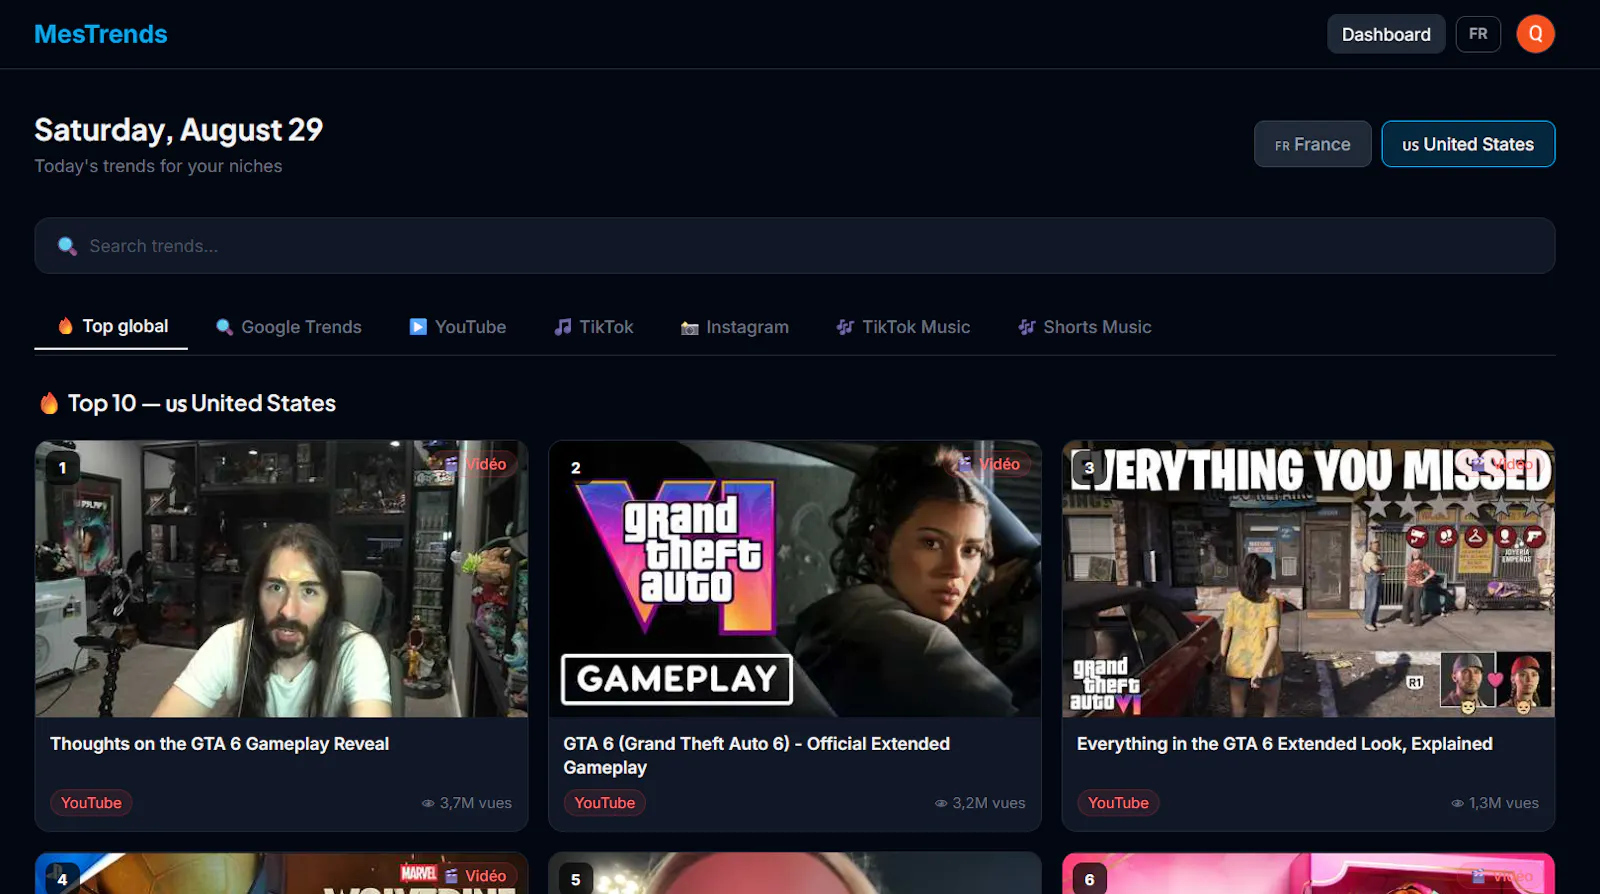Click the rank 1 number badge

[x=62, y=468]
